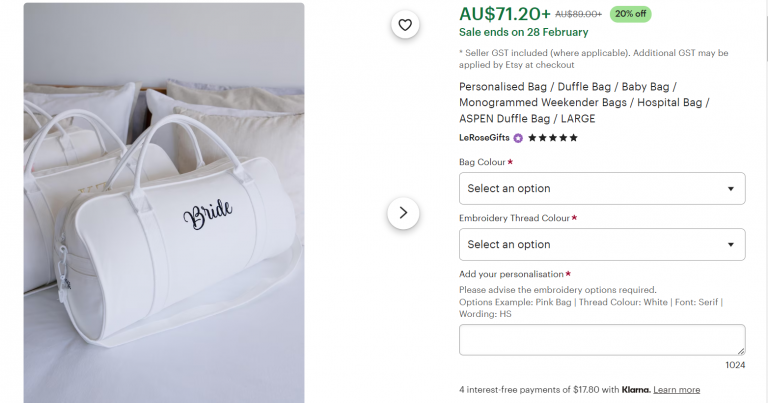Click the five-star rating icons
The height and width of the screenshot is (403, 768).
tap(553, 138)
